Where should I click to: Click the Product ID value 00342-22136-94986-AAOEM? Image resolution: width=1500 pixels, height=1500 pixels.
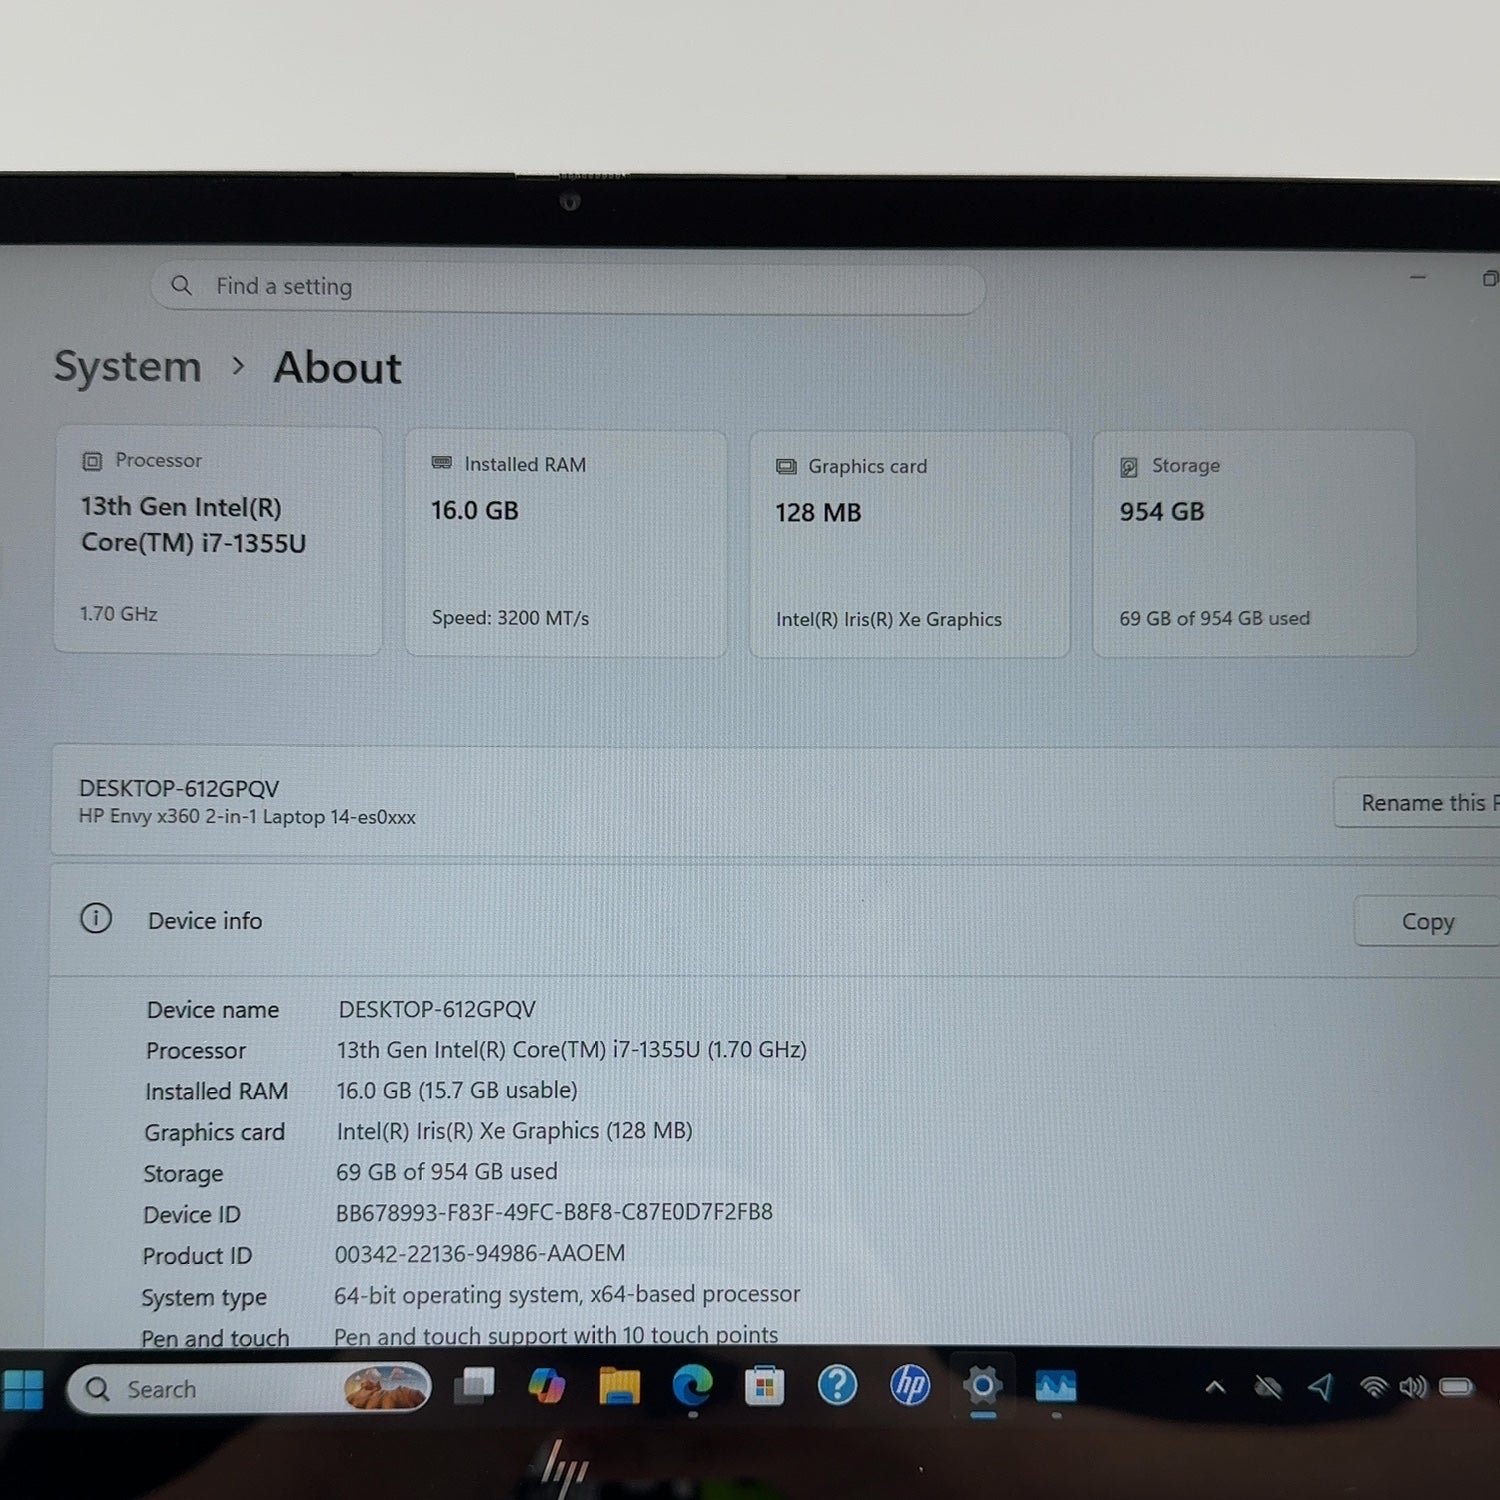click(x=480, y=1253)
